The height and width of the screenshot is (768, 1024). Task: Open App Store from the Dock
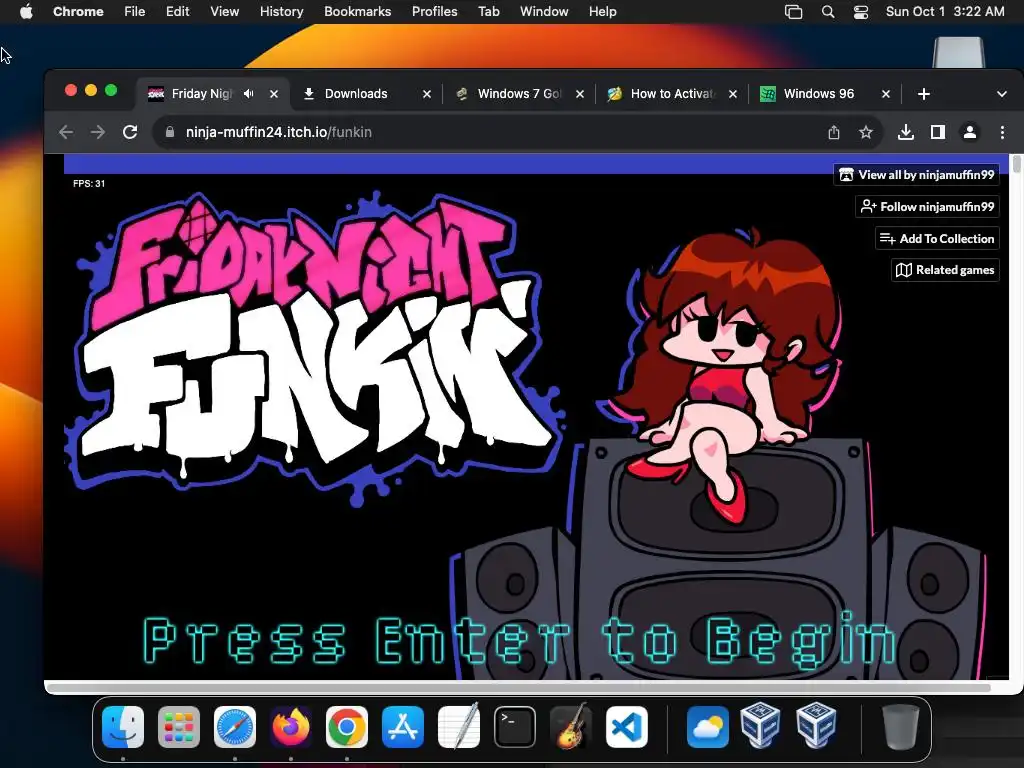pyautogui.click(x=403, y=727)
